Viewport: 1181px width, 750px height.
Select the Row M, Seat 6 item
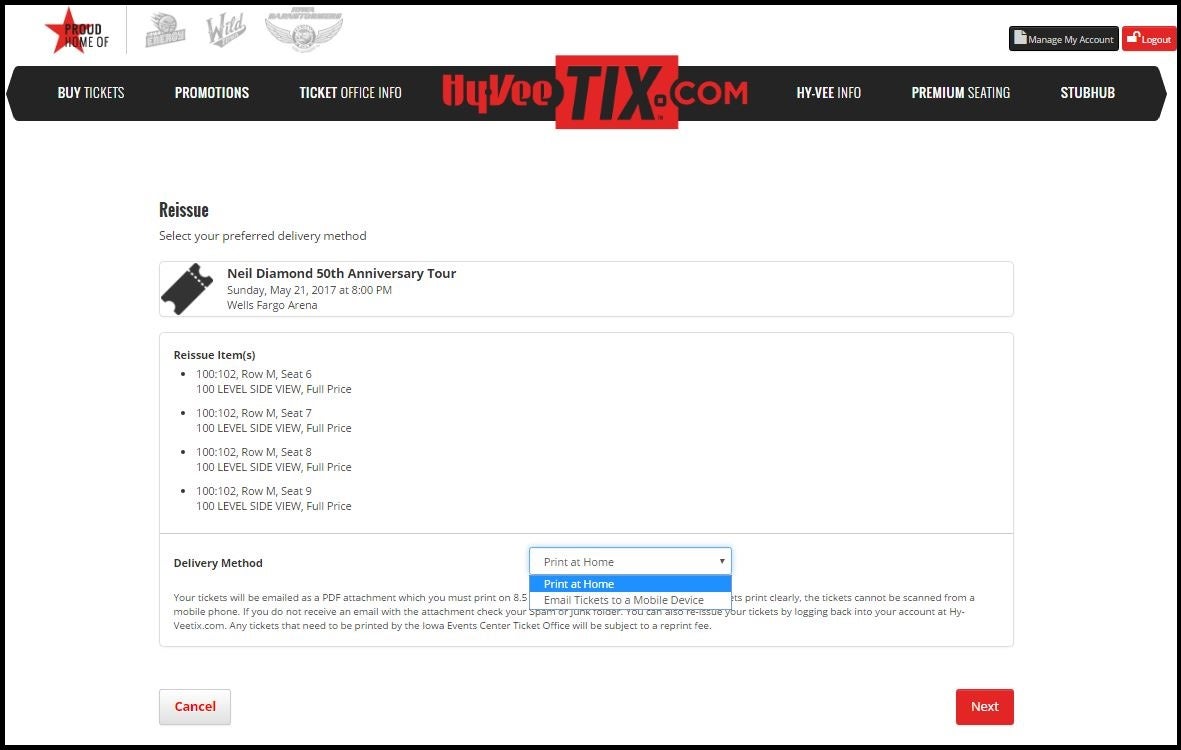point(273,382)
